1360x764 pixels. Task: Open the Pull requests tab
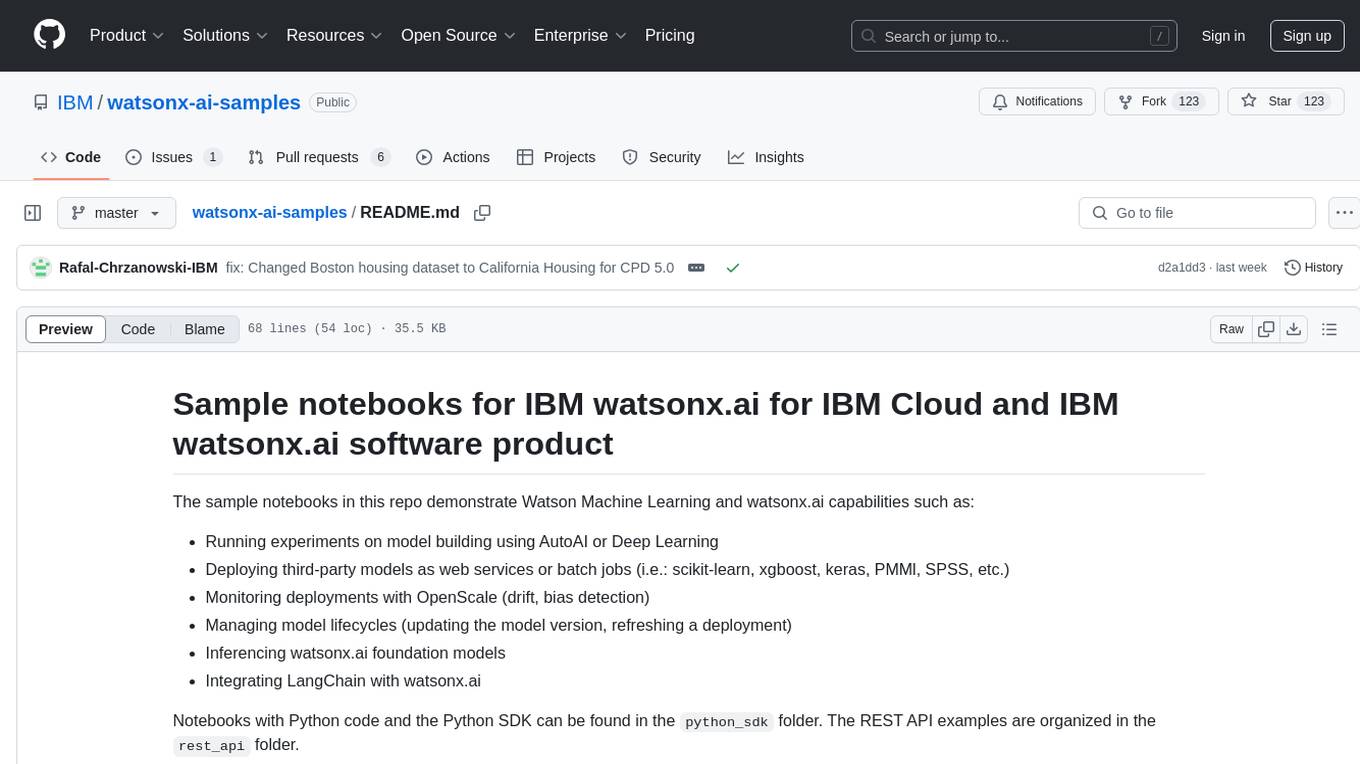(319, 157)
